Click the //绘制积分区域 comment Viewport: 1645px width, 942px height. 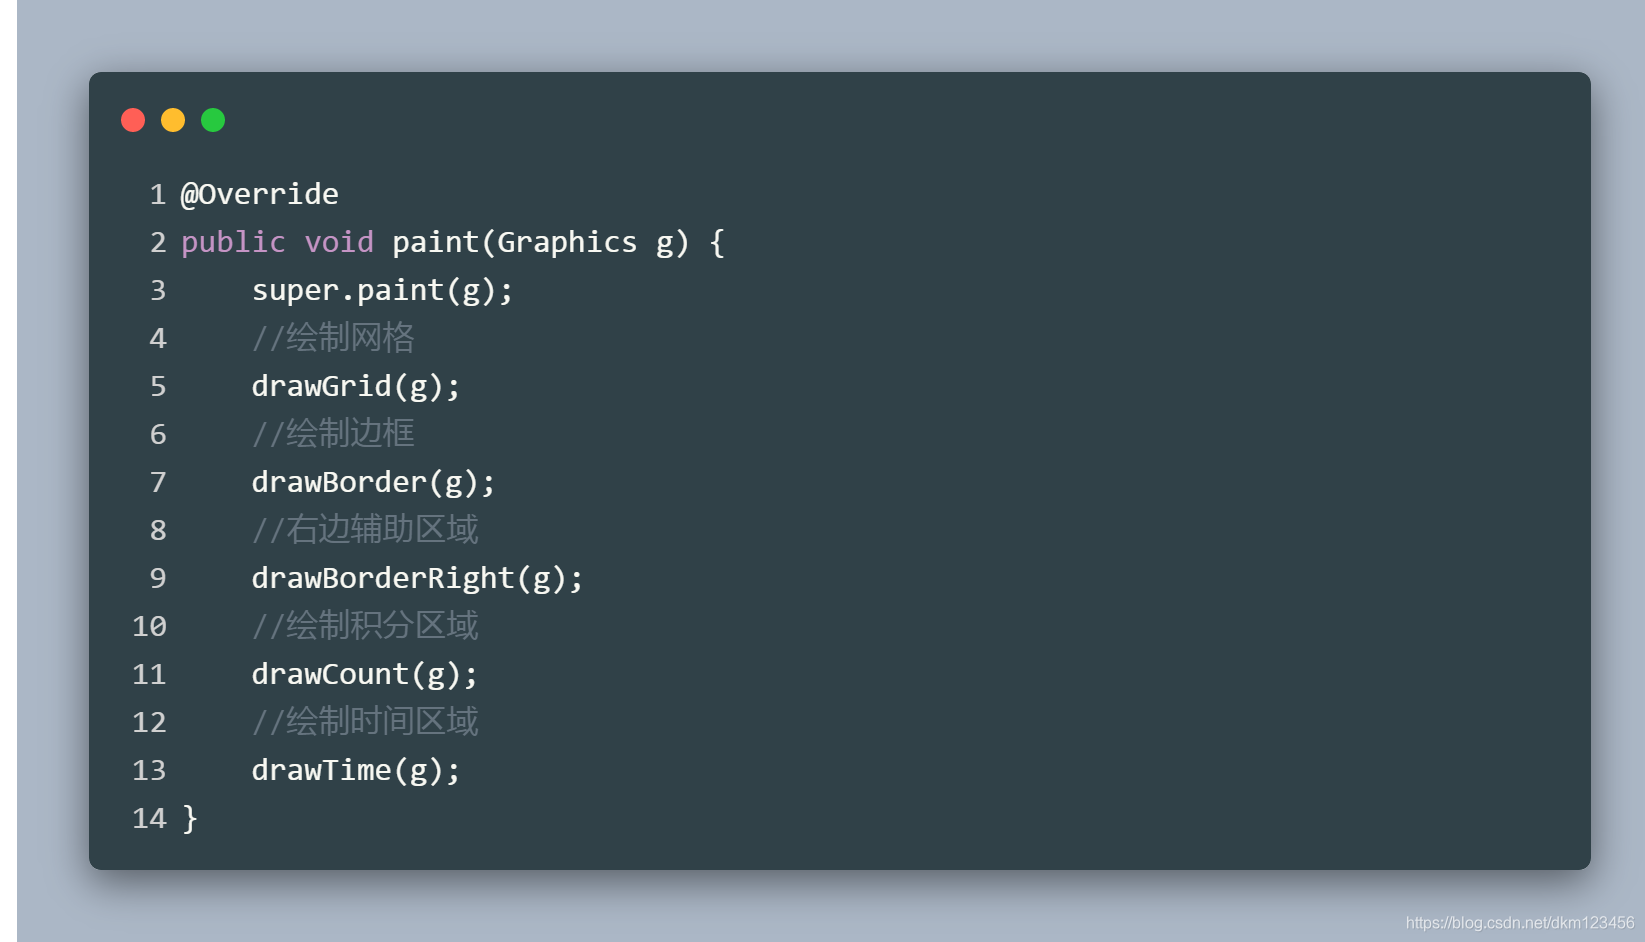[x=365, y=626]
